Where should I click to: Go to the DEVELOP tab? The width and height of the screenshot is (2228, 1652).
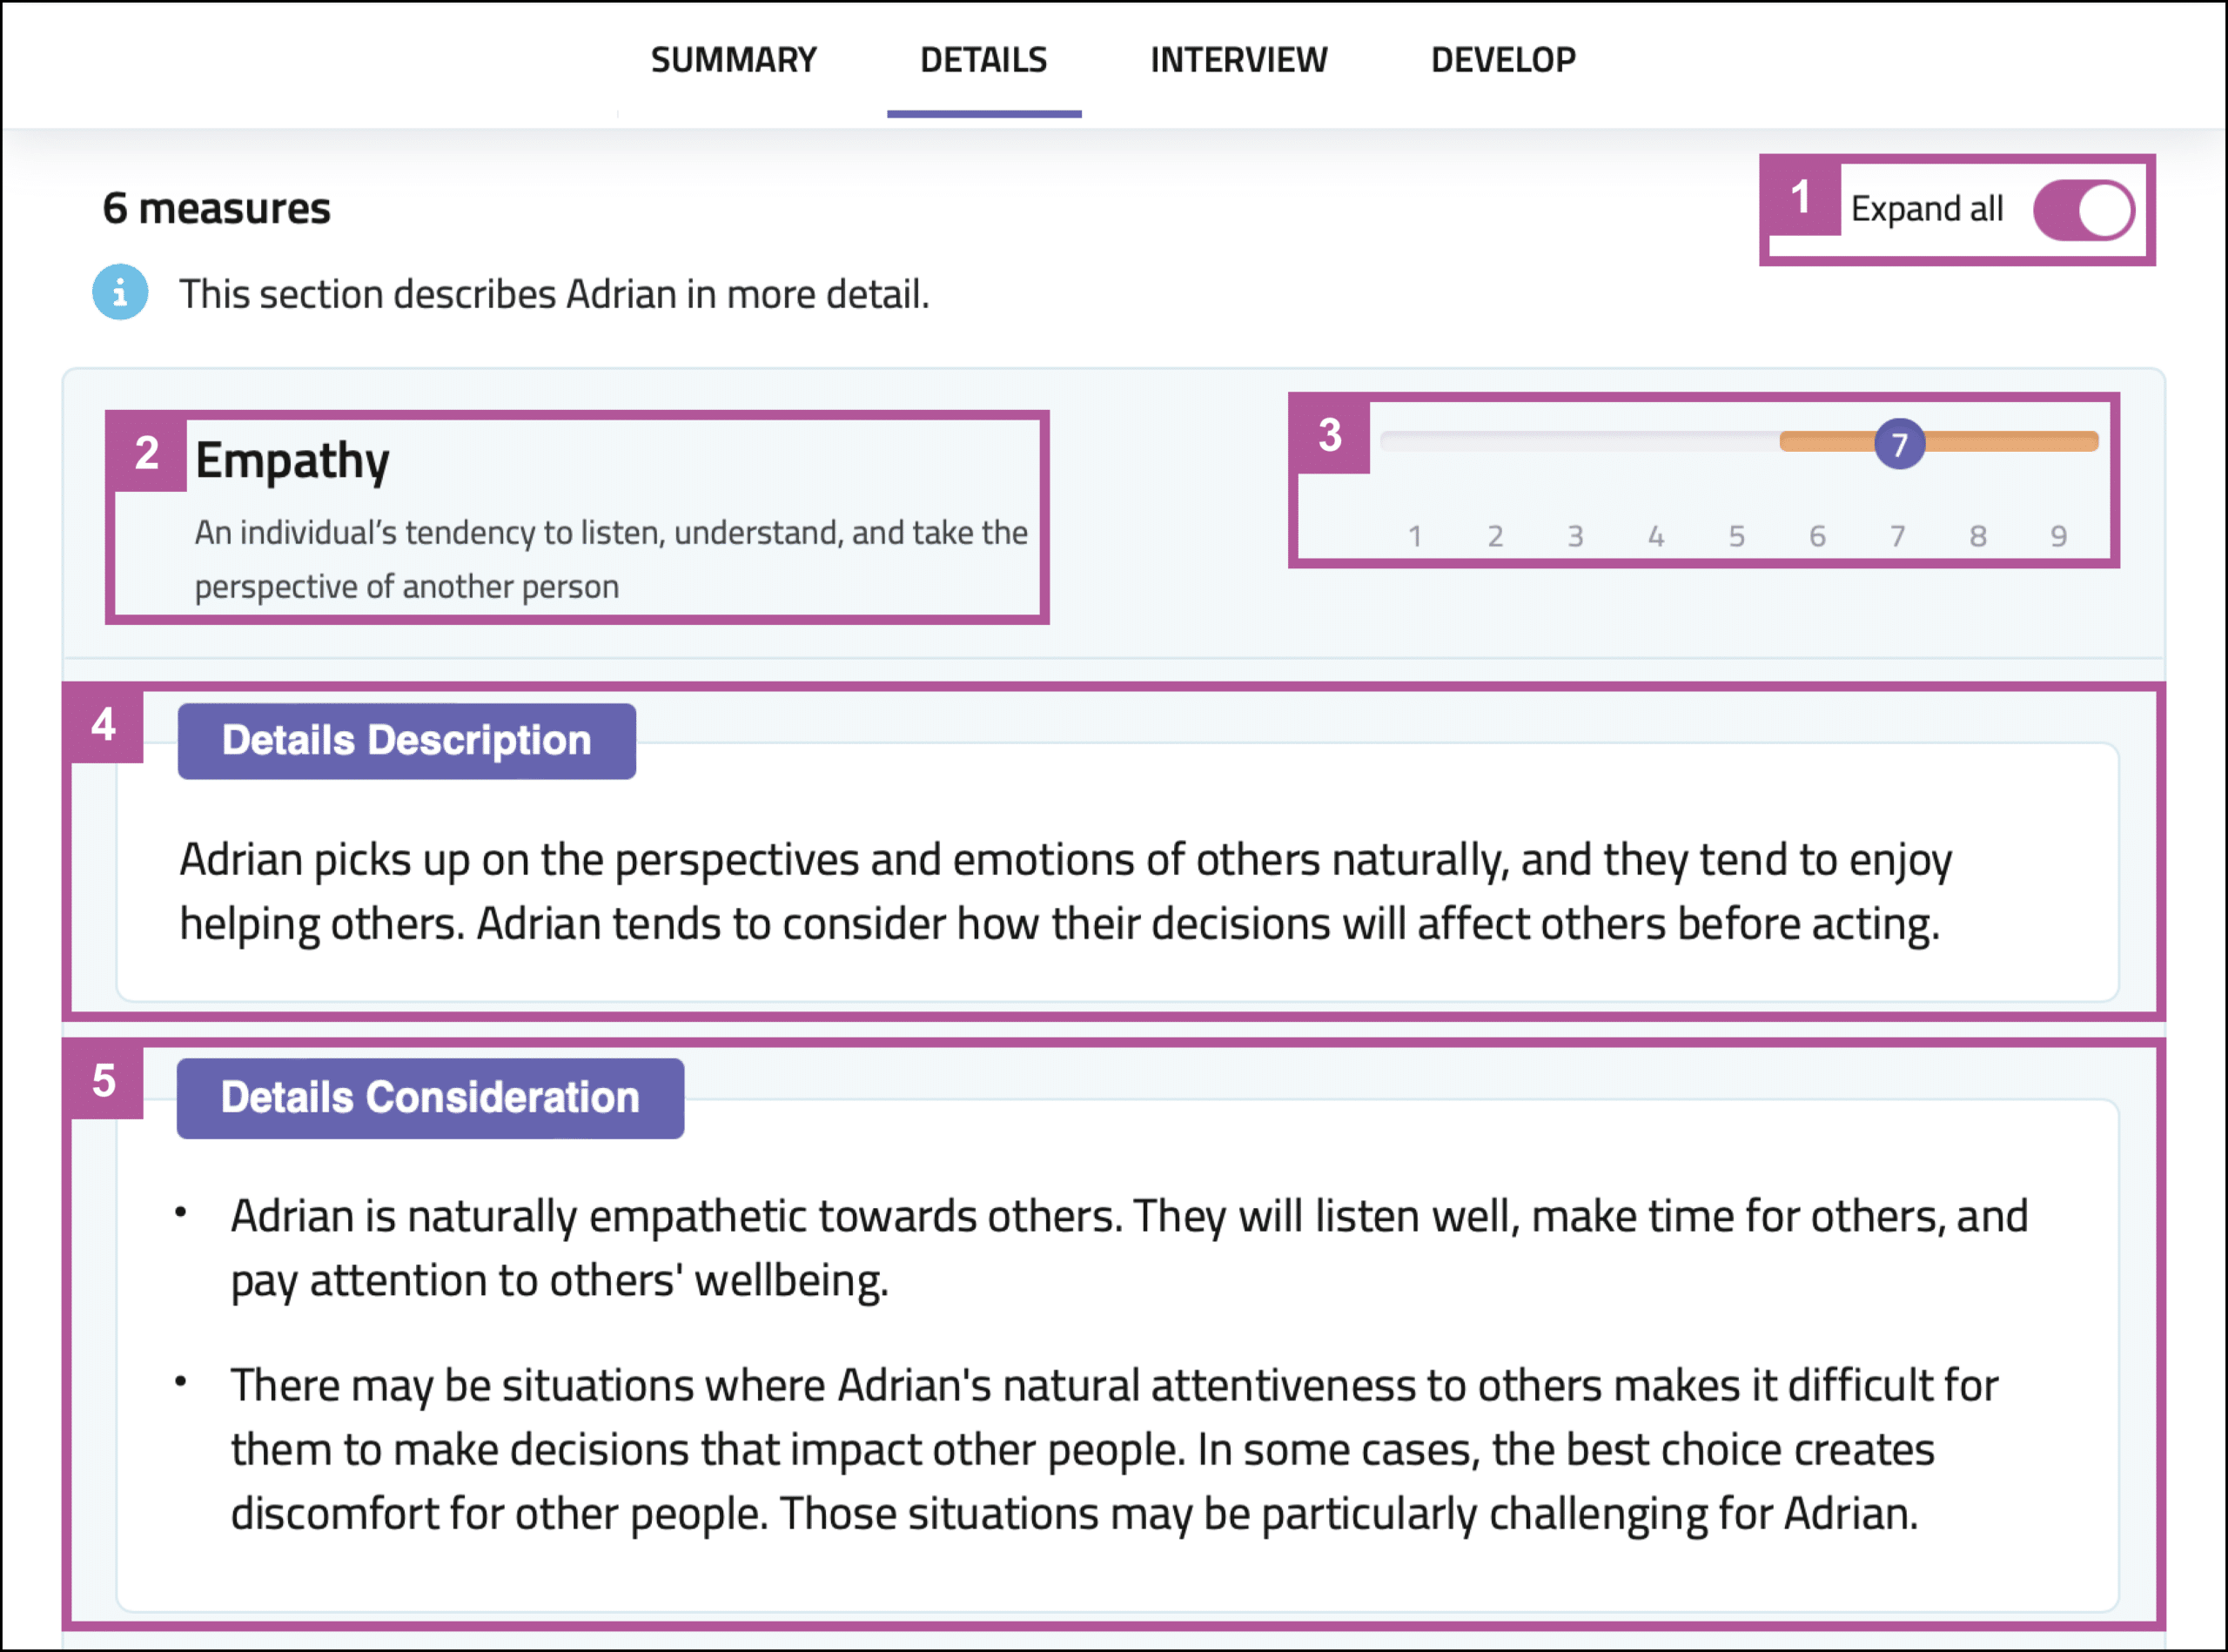pos(1503,60)
